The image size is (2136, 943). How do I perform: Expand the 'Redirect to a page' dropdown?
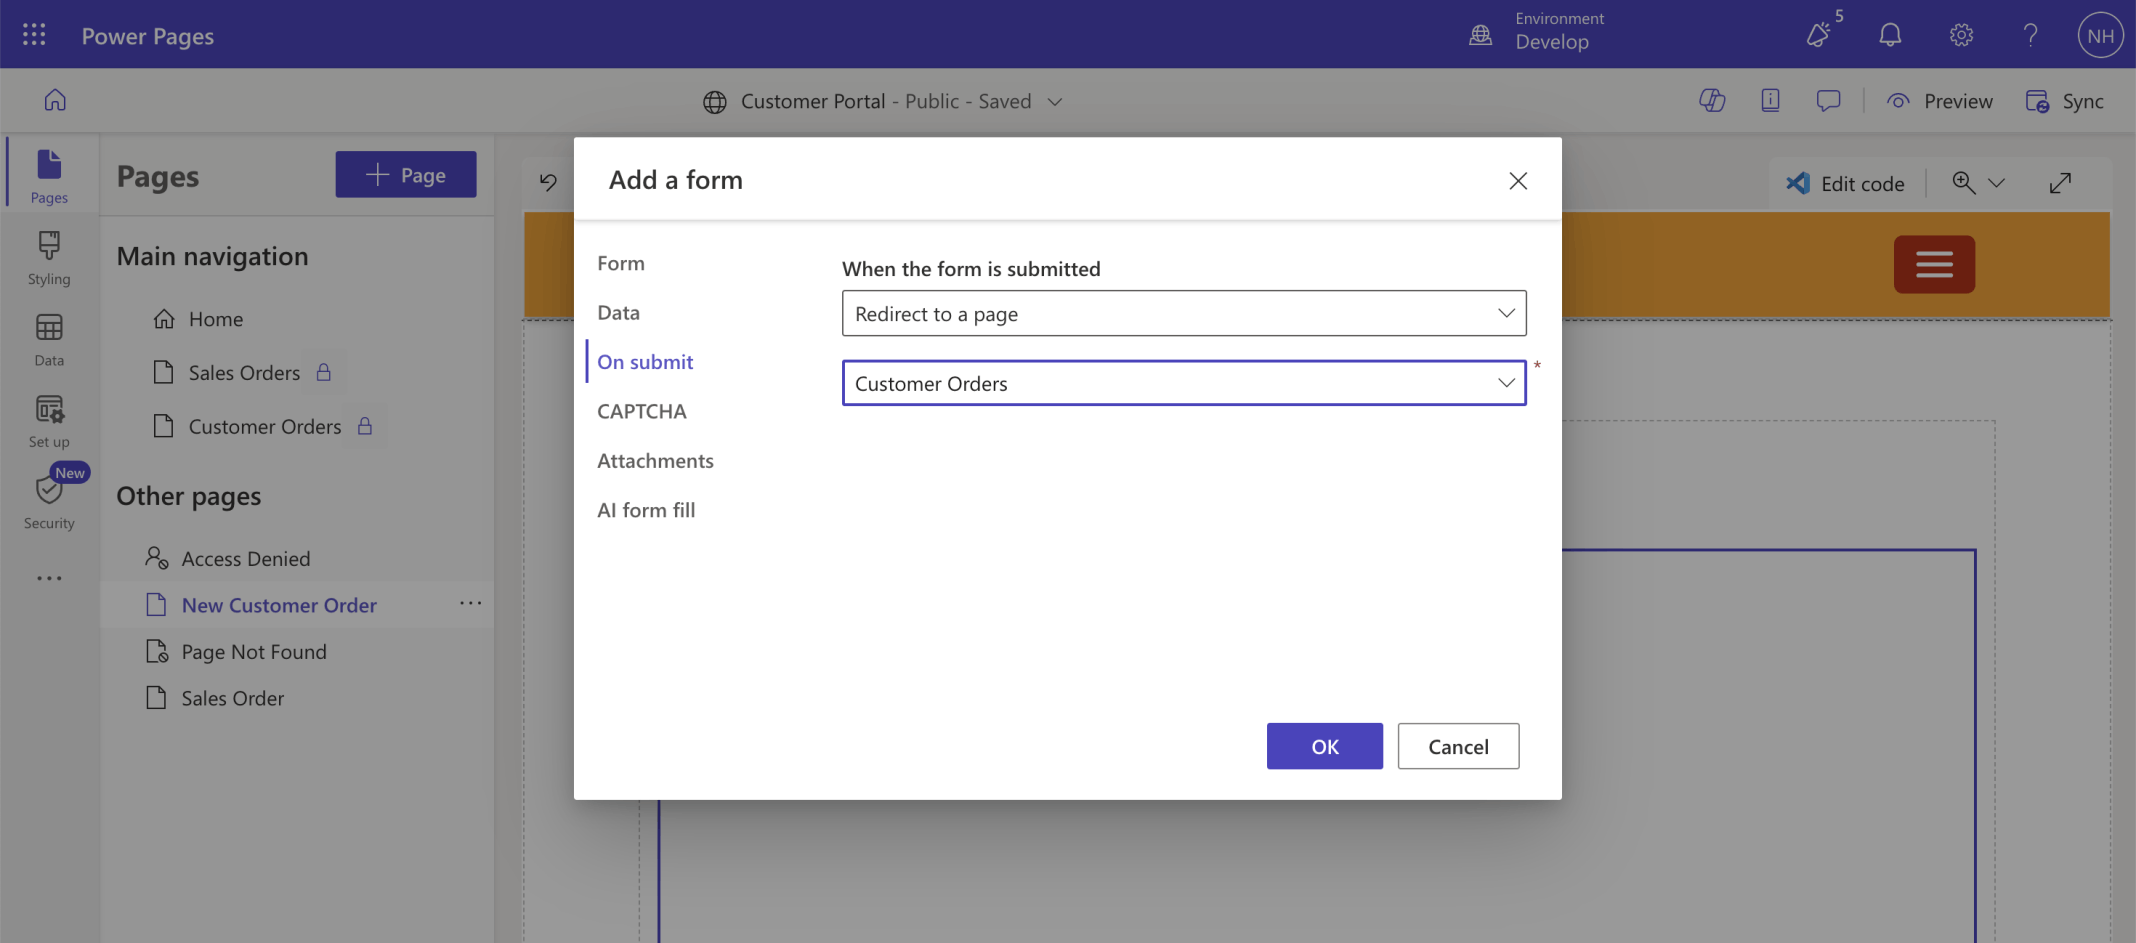pyautogui.click(x=1183, y=314)
